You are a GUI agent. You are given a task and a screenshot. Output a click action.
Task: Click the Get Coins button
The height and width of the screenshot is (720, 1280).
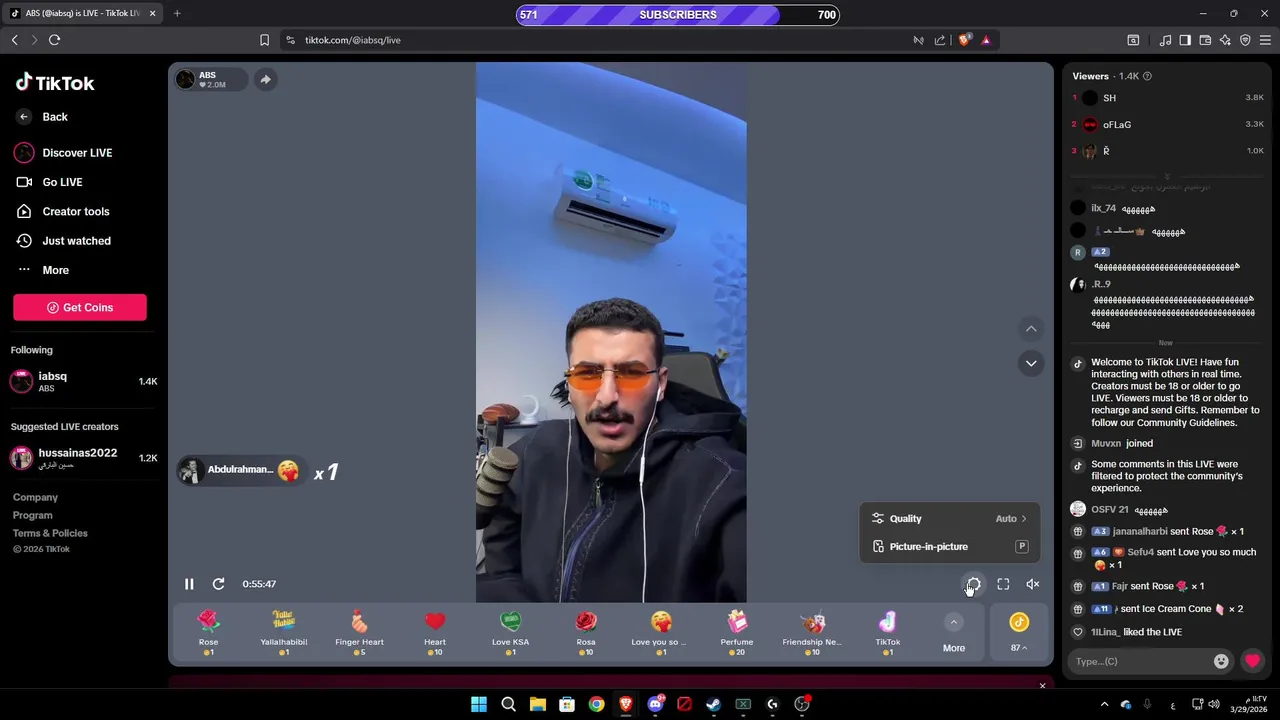point(80,308)
